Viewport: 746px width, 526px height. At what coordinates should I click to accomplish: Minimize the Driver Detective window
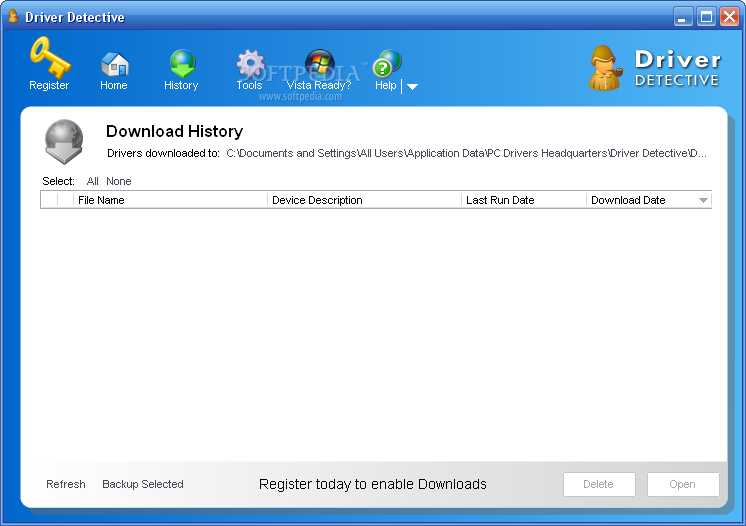click(683, 17)
